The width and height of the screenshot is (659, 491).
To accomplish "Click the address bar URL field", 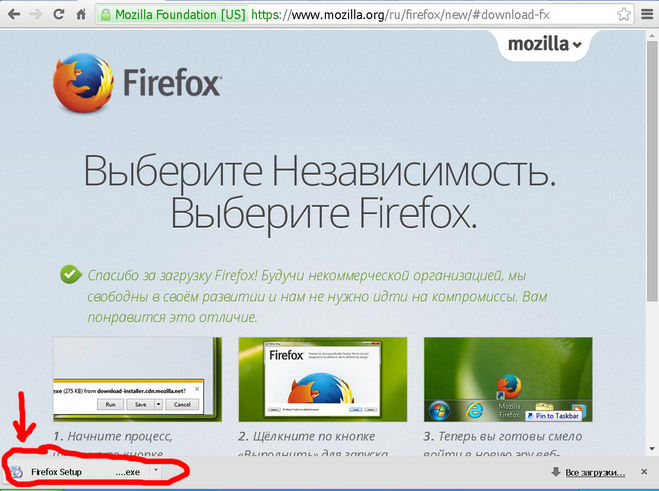I will [433, 15].
